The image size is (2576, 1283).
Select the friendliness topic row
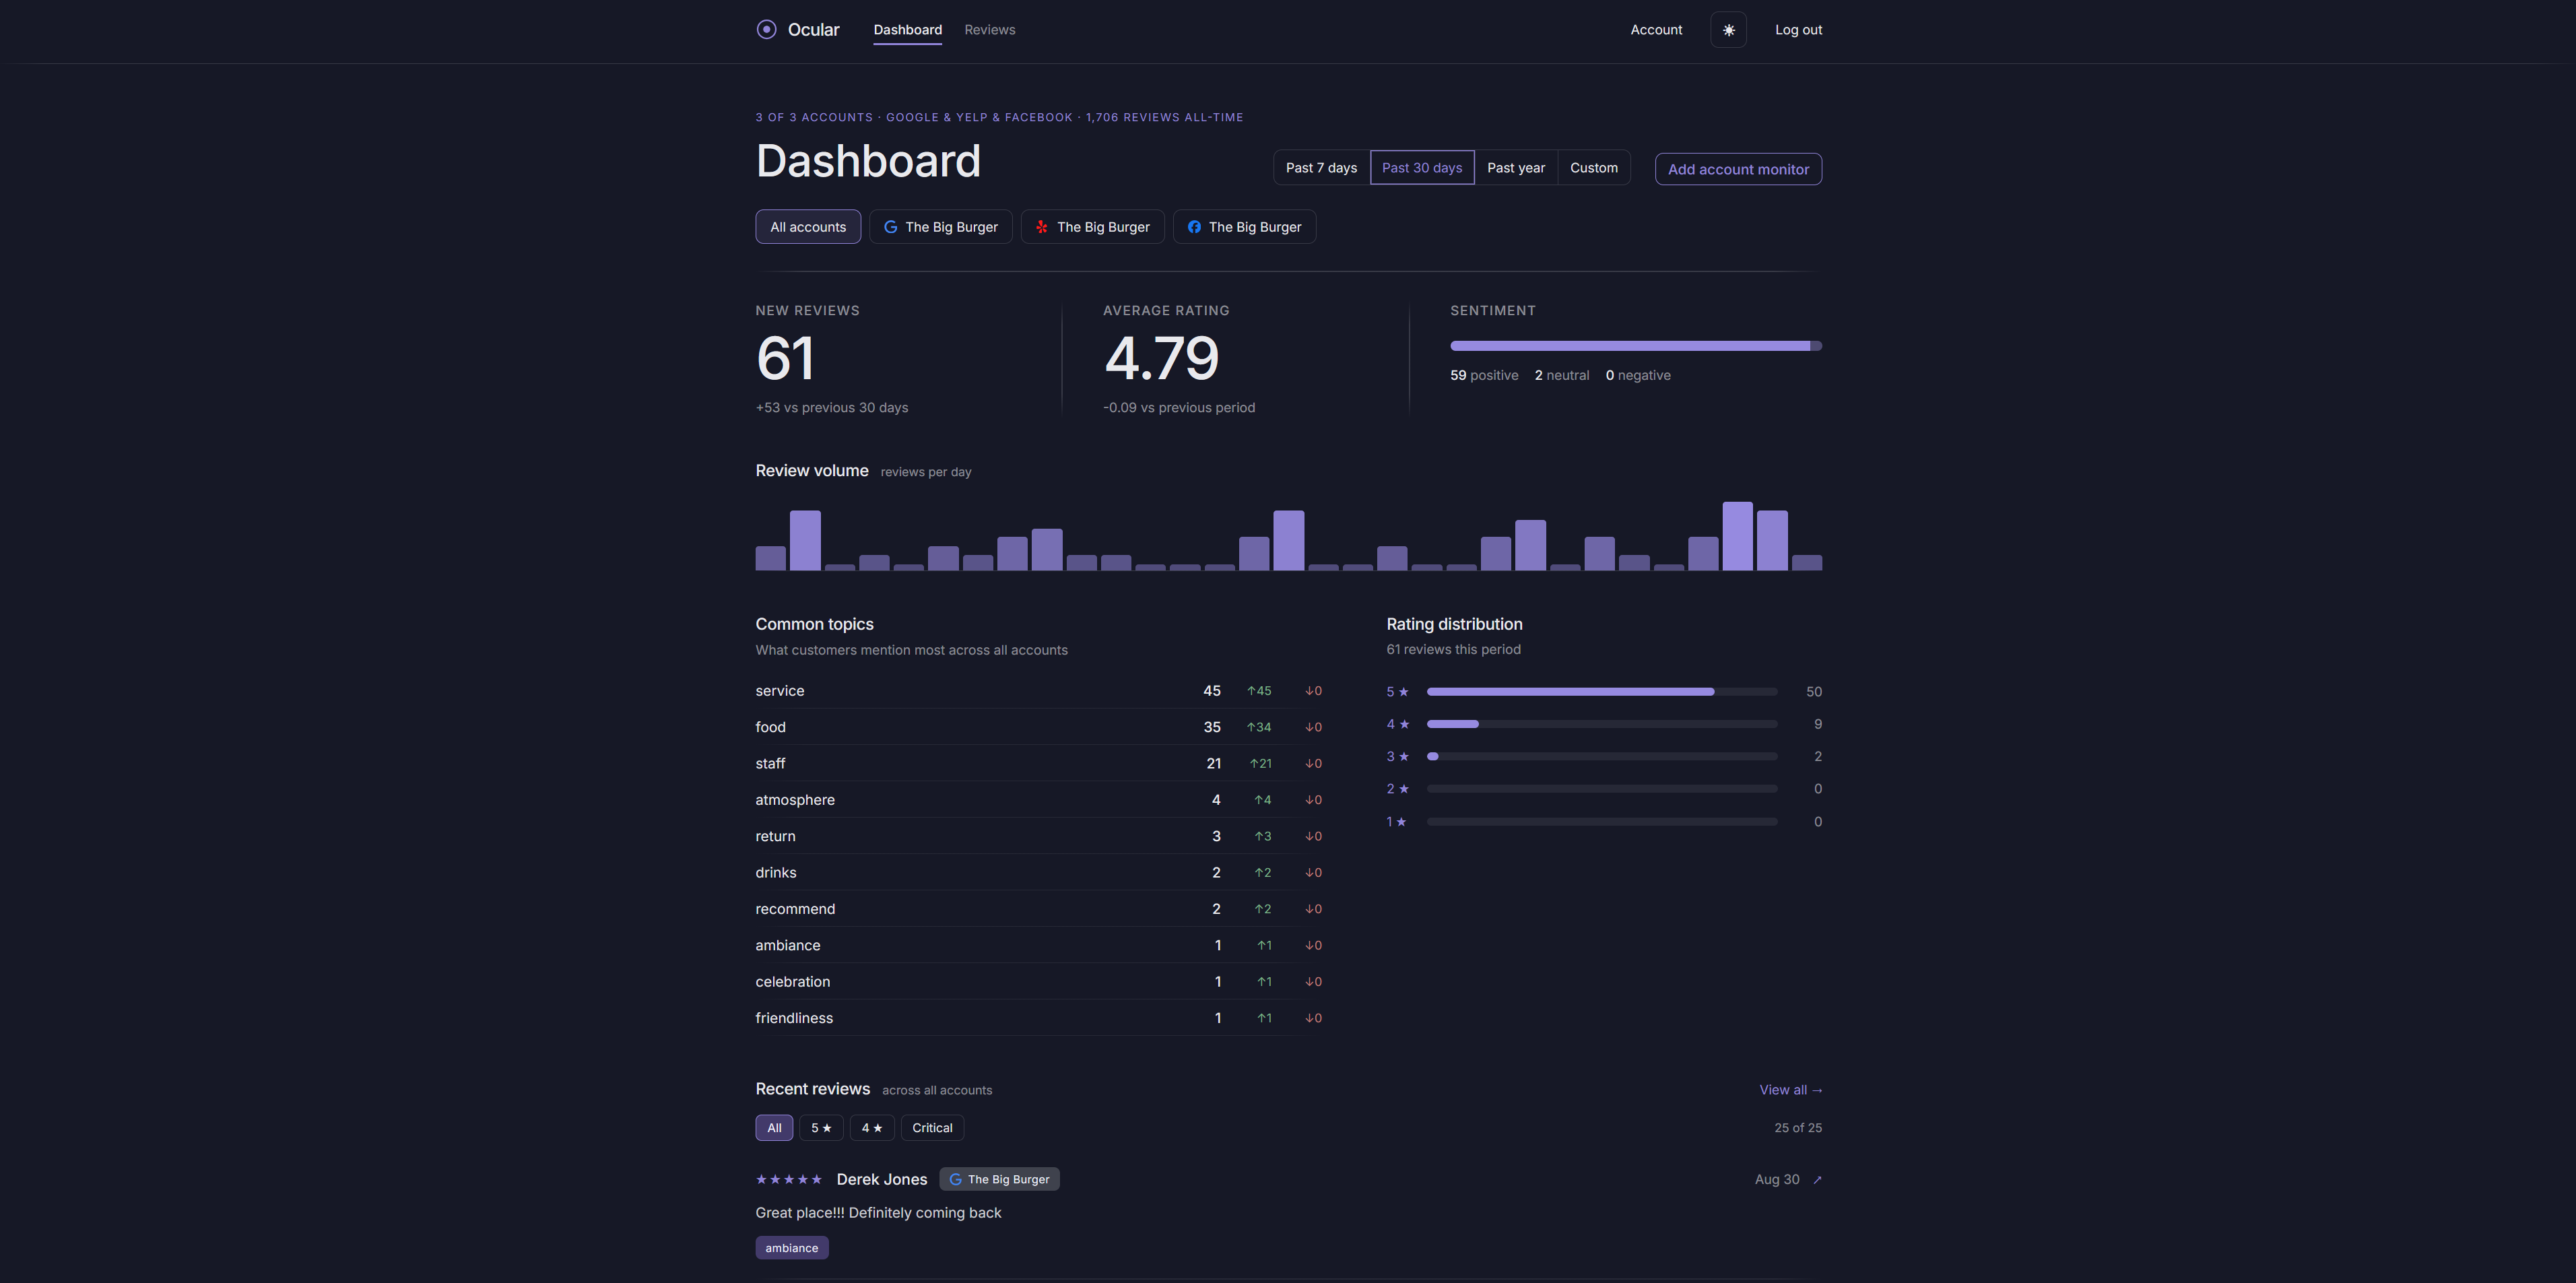[x=1039, y=1018]
